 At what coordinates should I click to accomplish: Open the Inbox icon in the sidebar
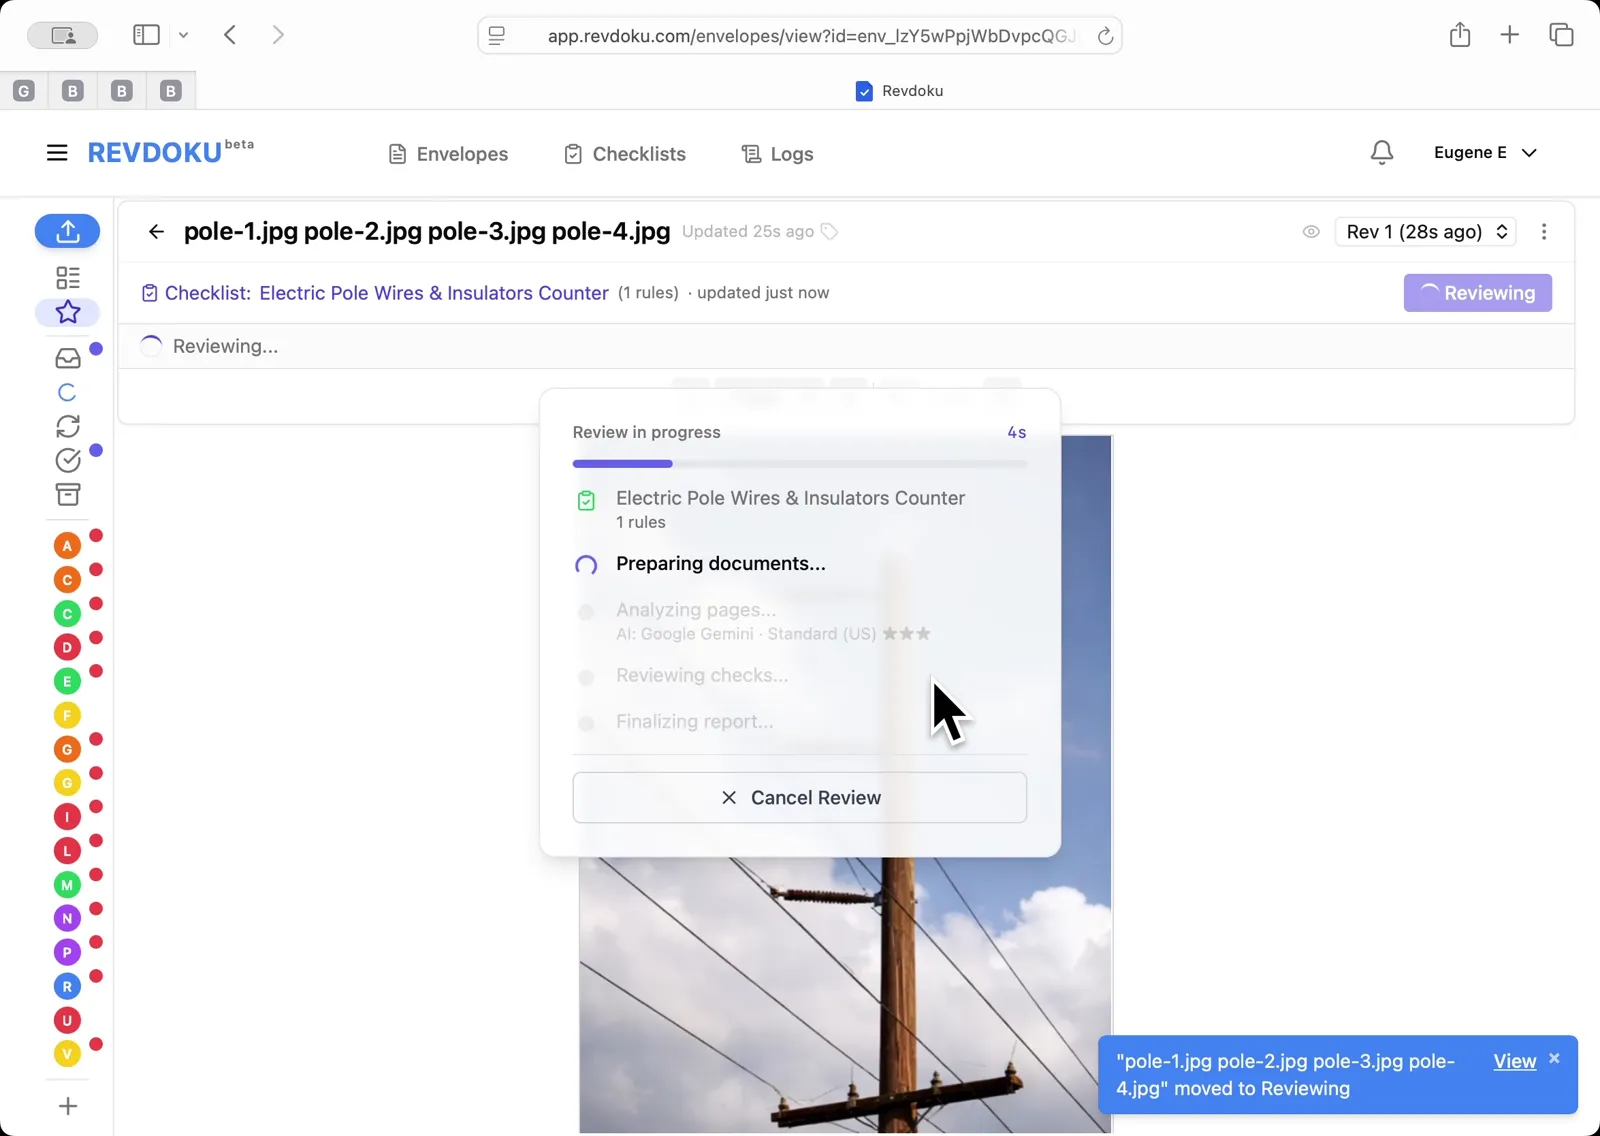pyautogui.click(x=67, y=358)
